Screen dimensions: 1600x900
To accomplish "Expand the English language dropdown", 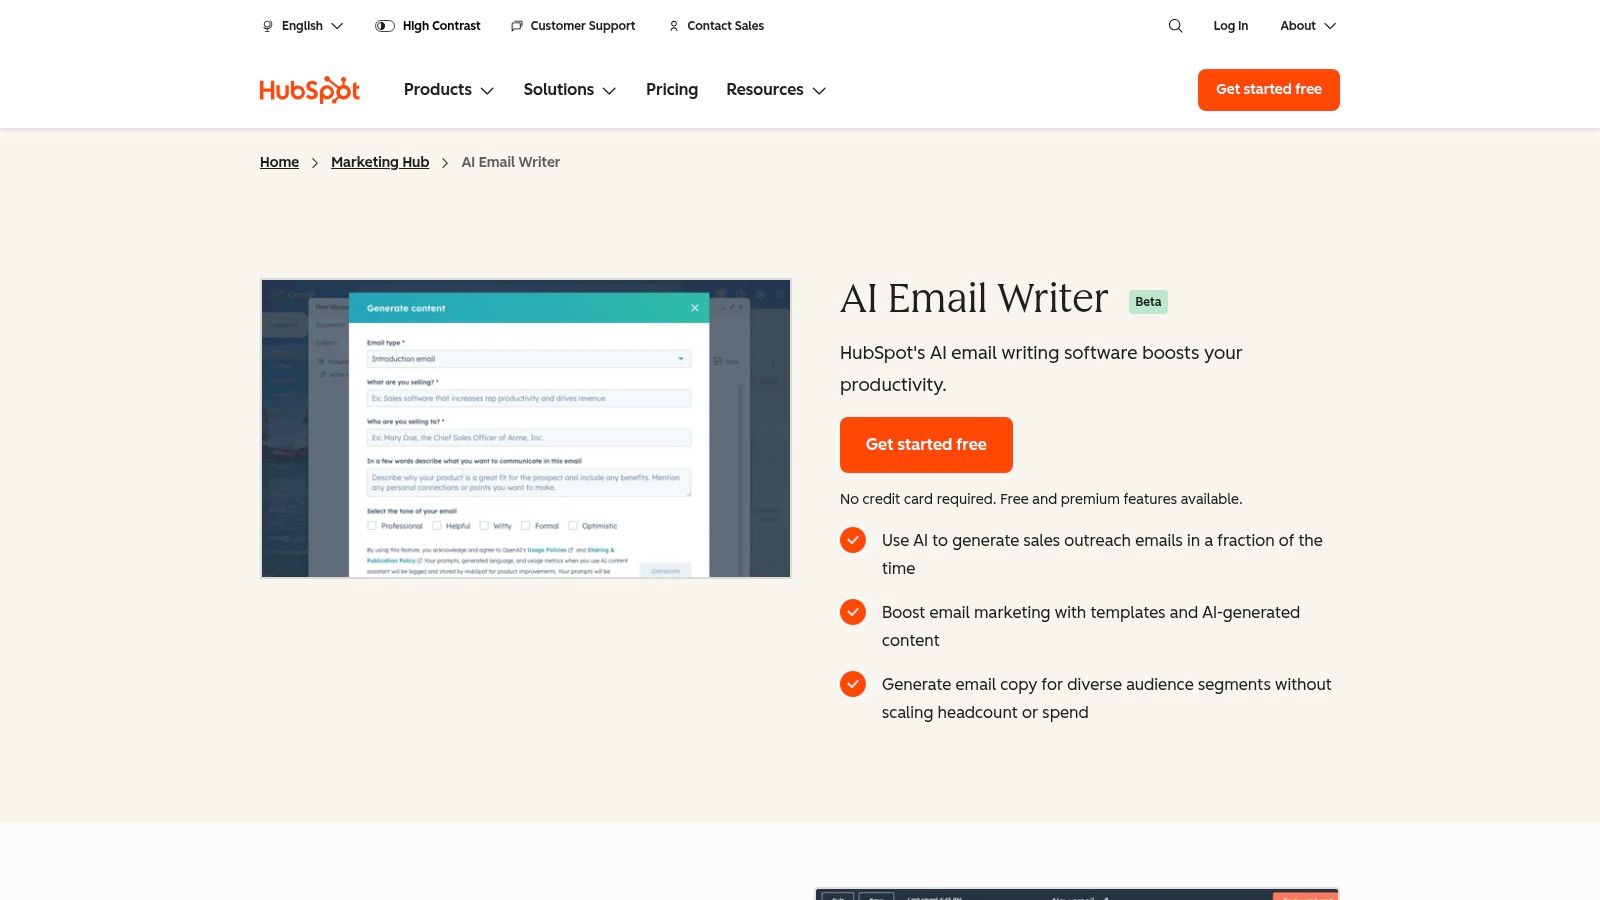I will tap(312, 26).
